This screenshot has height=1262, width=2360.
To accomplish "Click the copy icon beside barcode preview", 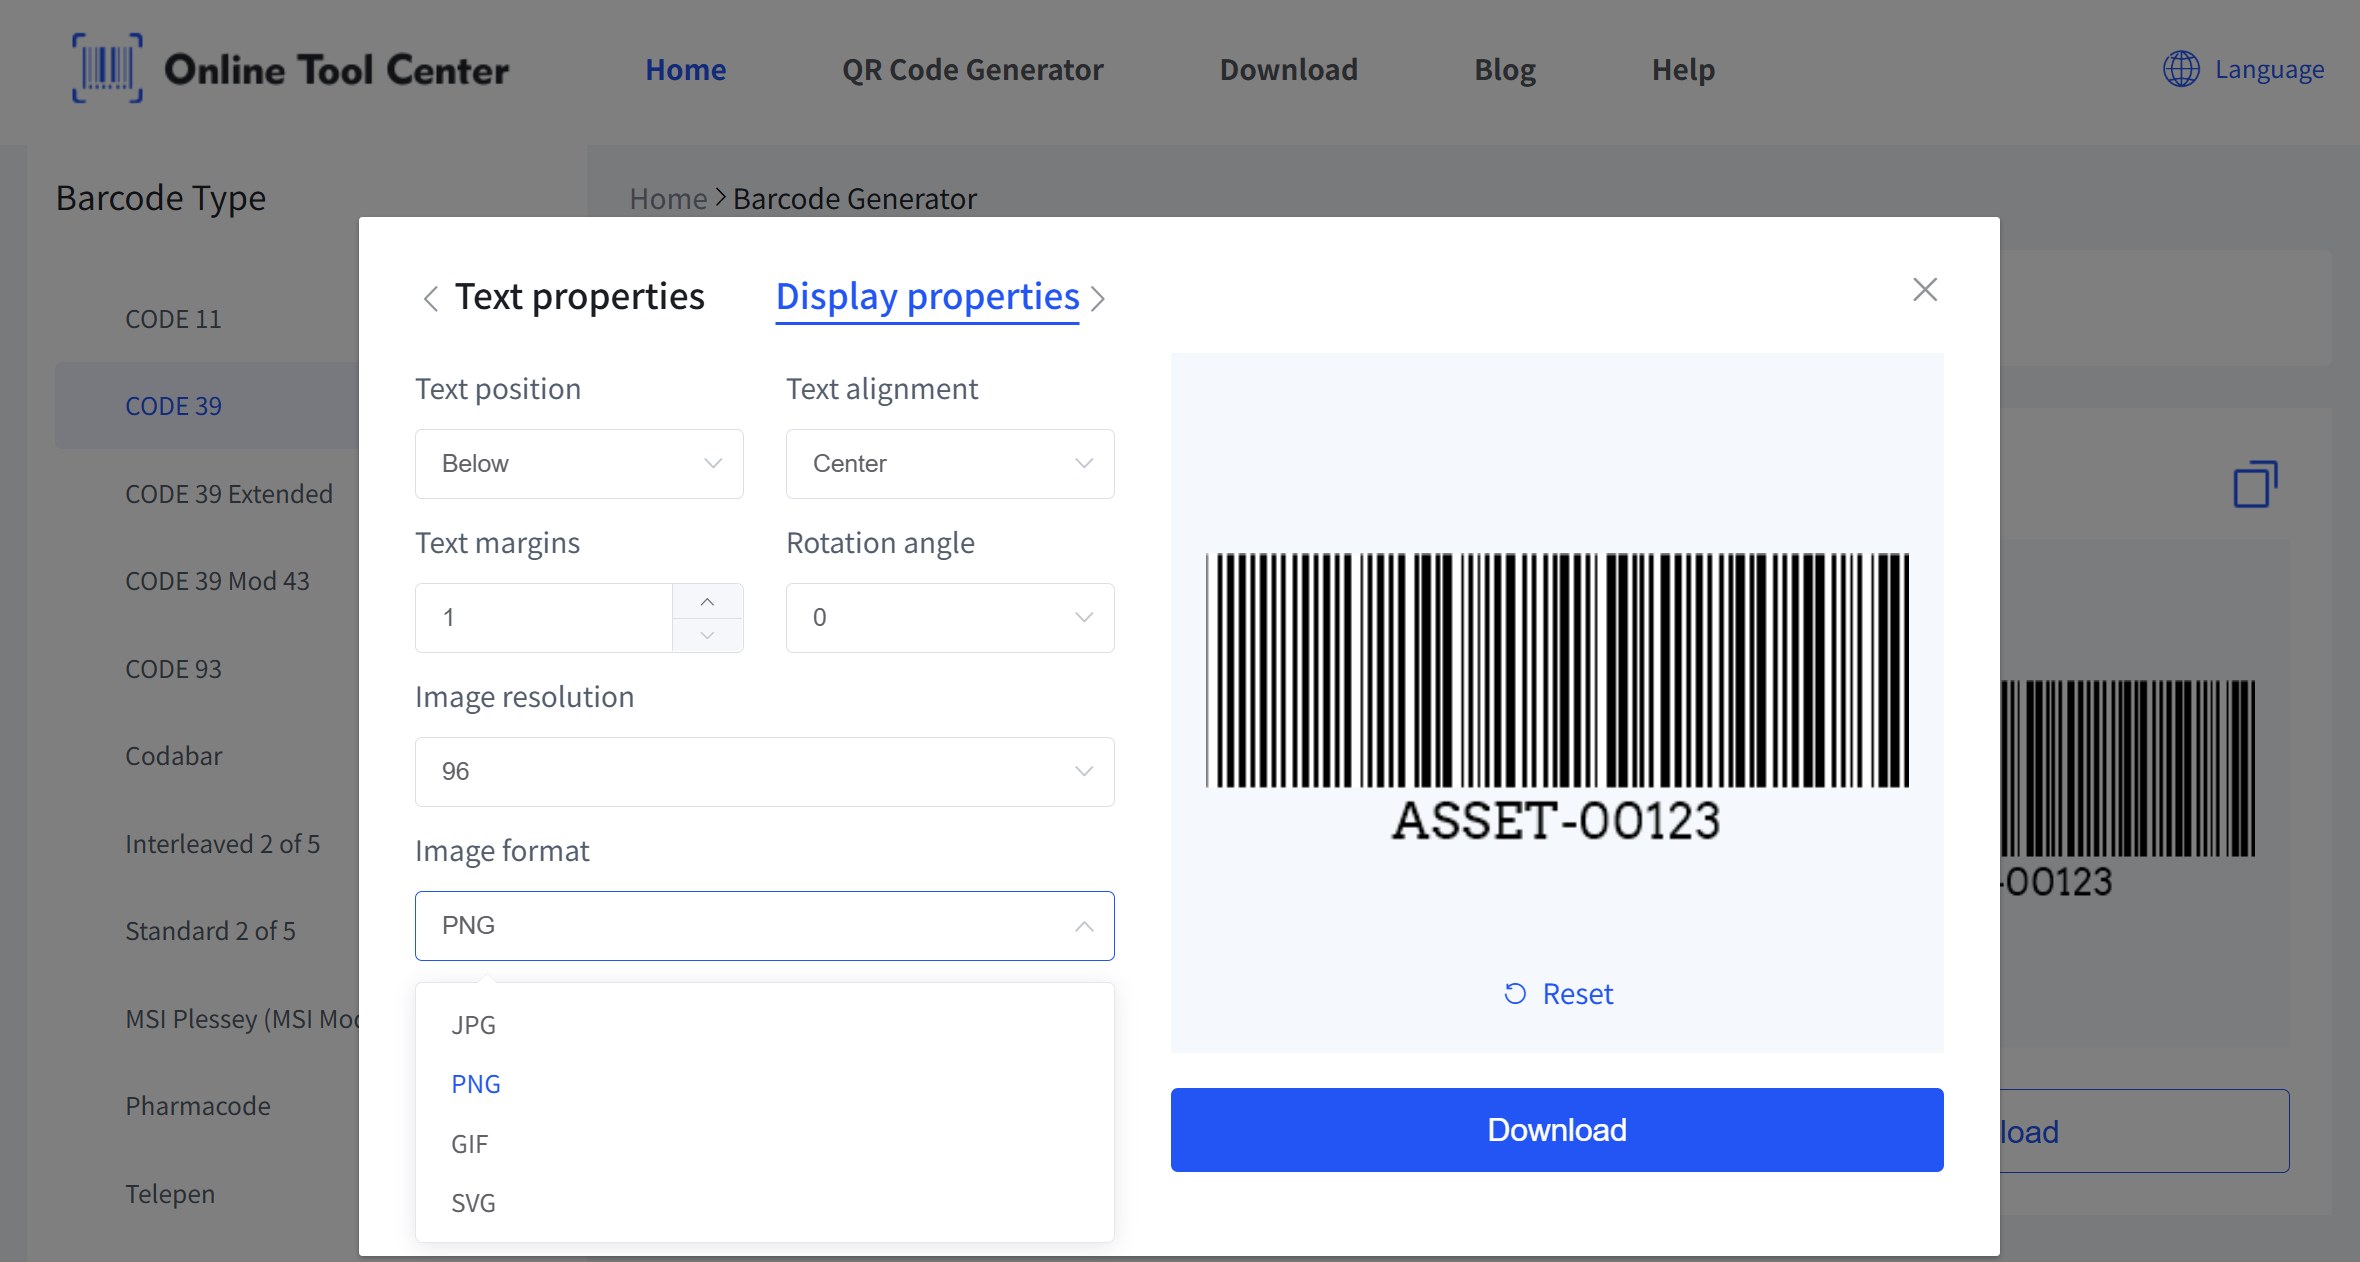I will 2254,484.
